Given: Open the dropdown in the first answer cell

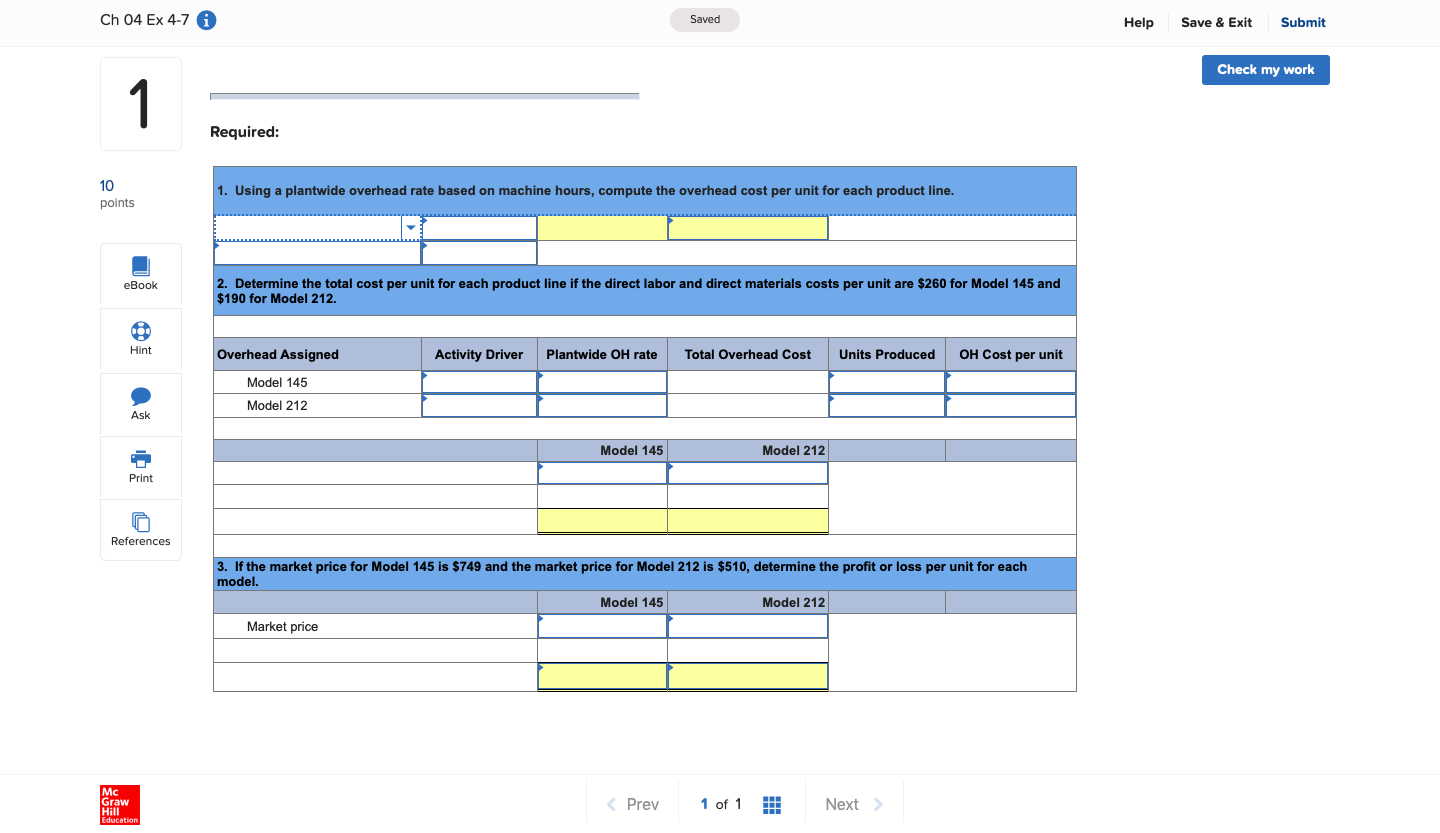Looking at the screenshot, I should pyautogui.click(x=410, y=227).
